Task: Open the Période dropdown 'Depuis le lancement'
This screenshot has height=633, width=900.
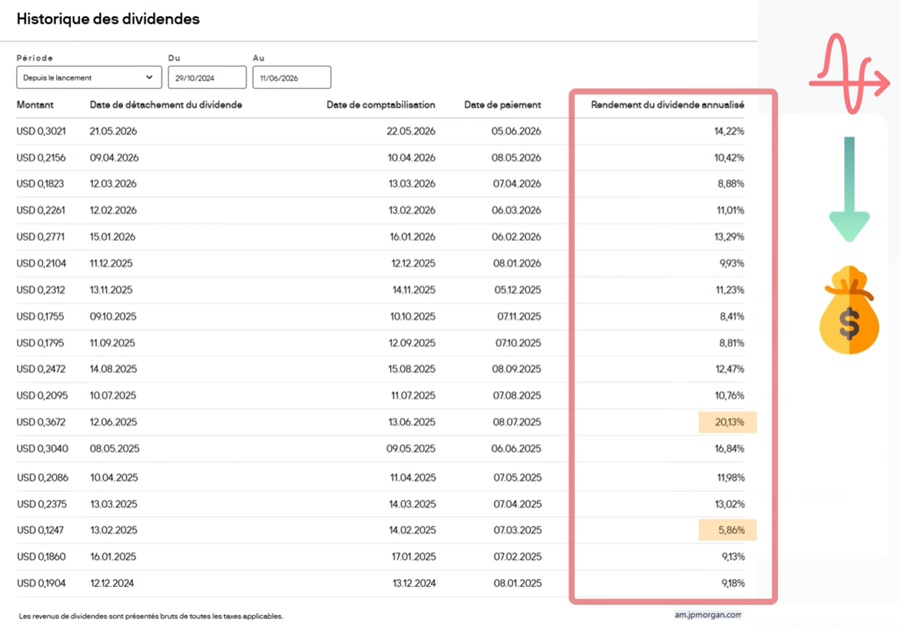Action: (89, 77)
